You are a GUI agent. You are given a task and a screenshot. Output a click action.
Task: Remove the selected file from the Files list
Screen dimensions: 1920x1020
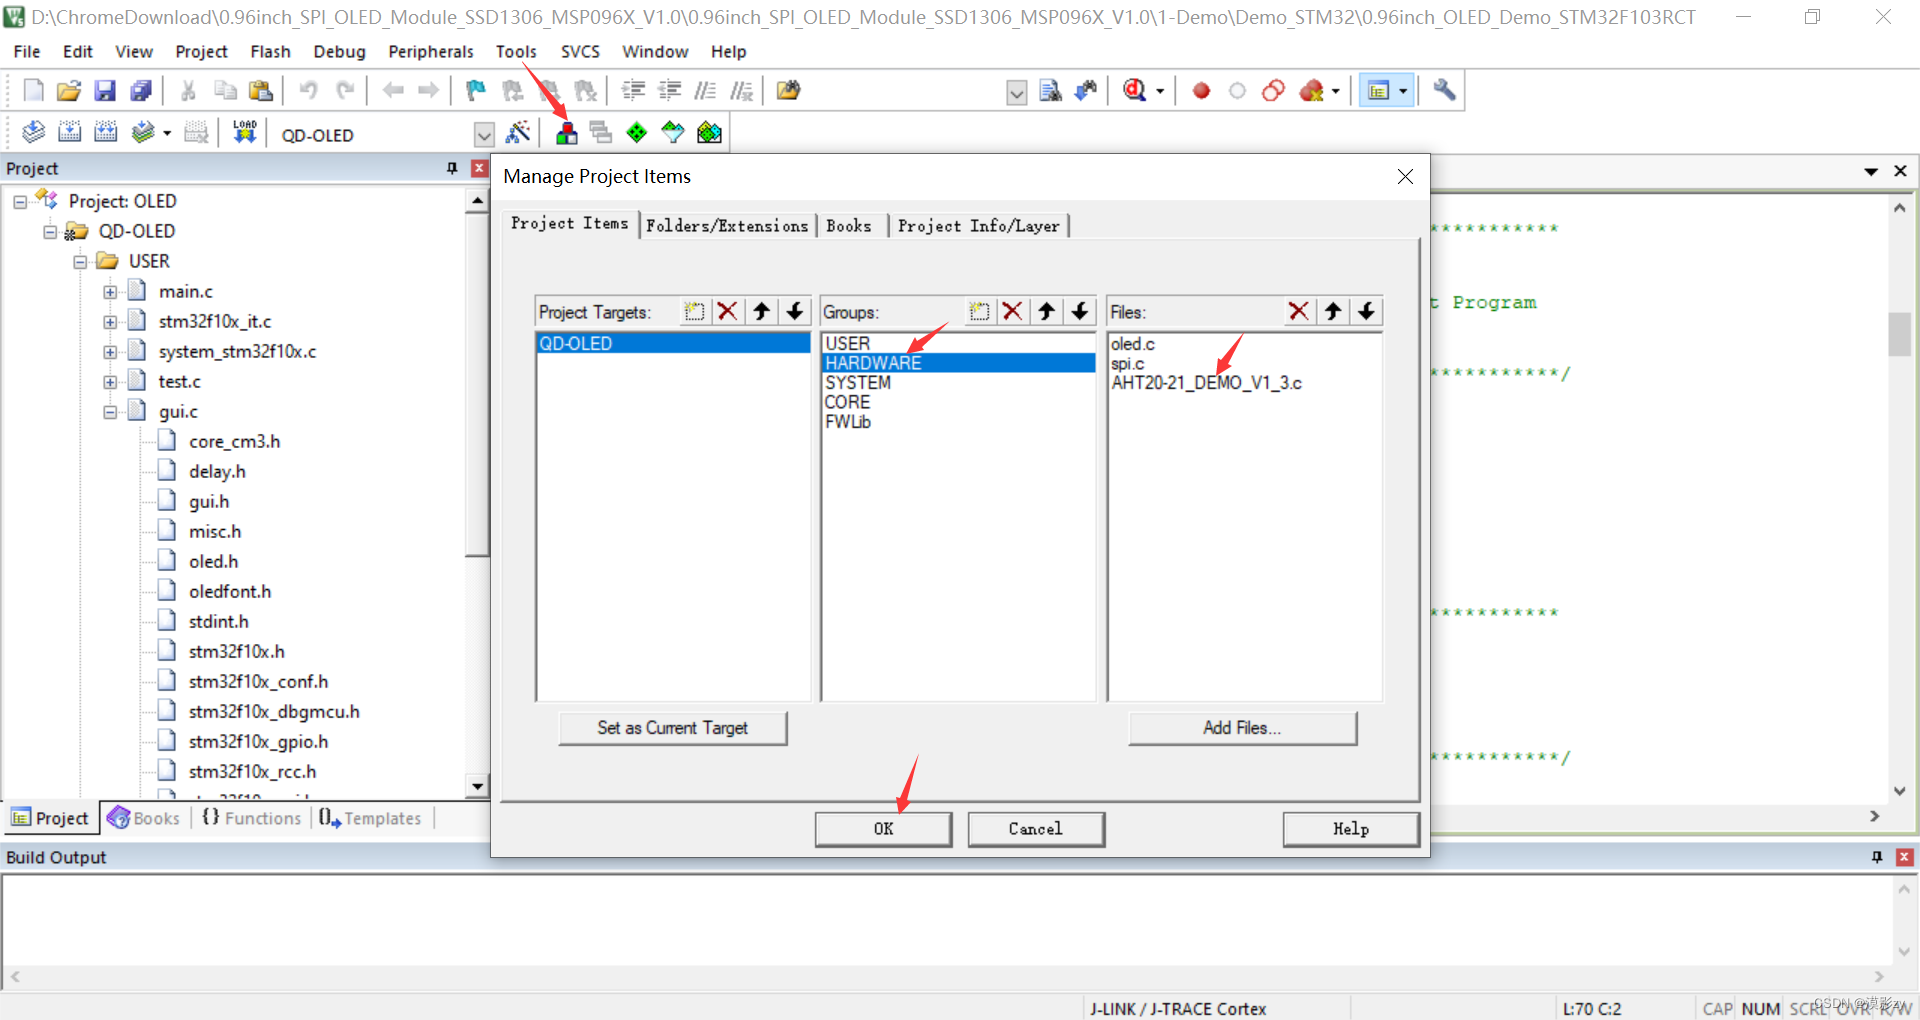point(1299,311)
